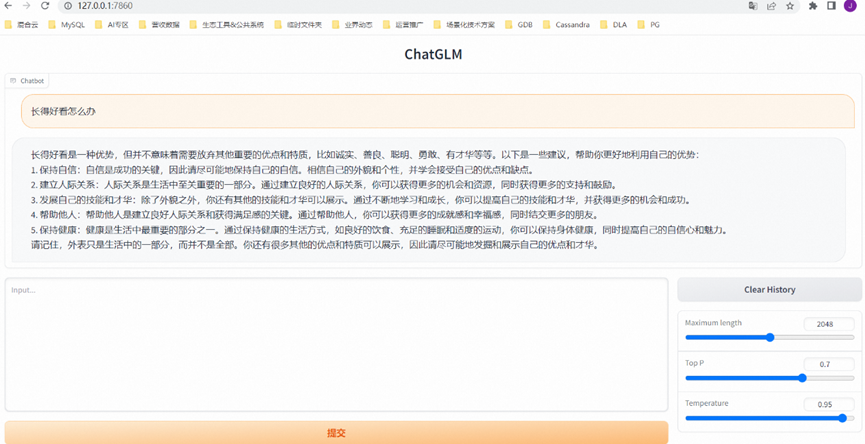
Task: Focus the Input... chat text area
Action: [x=337, y=345]
